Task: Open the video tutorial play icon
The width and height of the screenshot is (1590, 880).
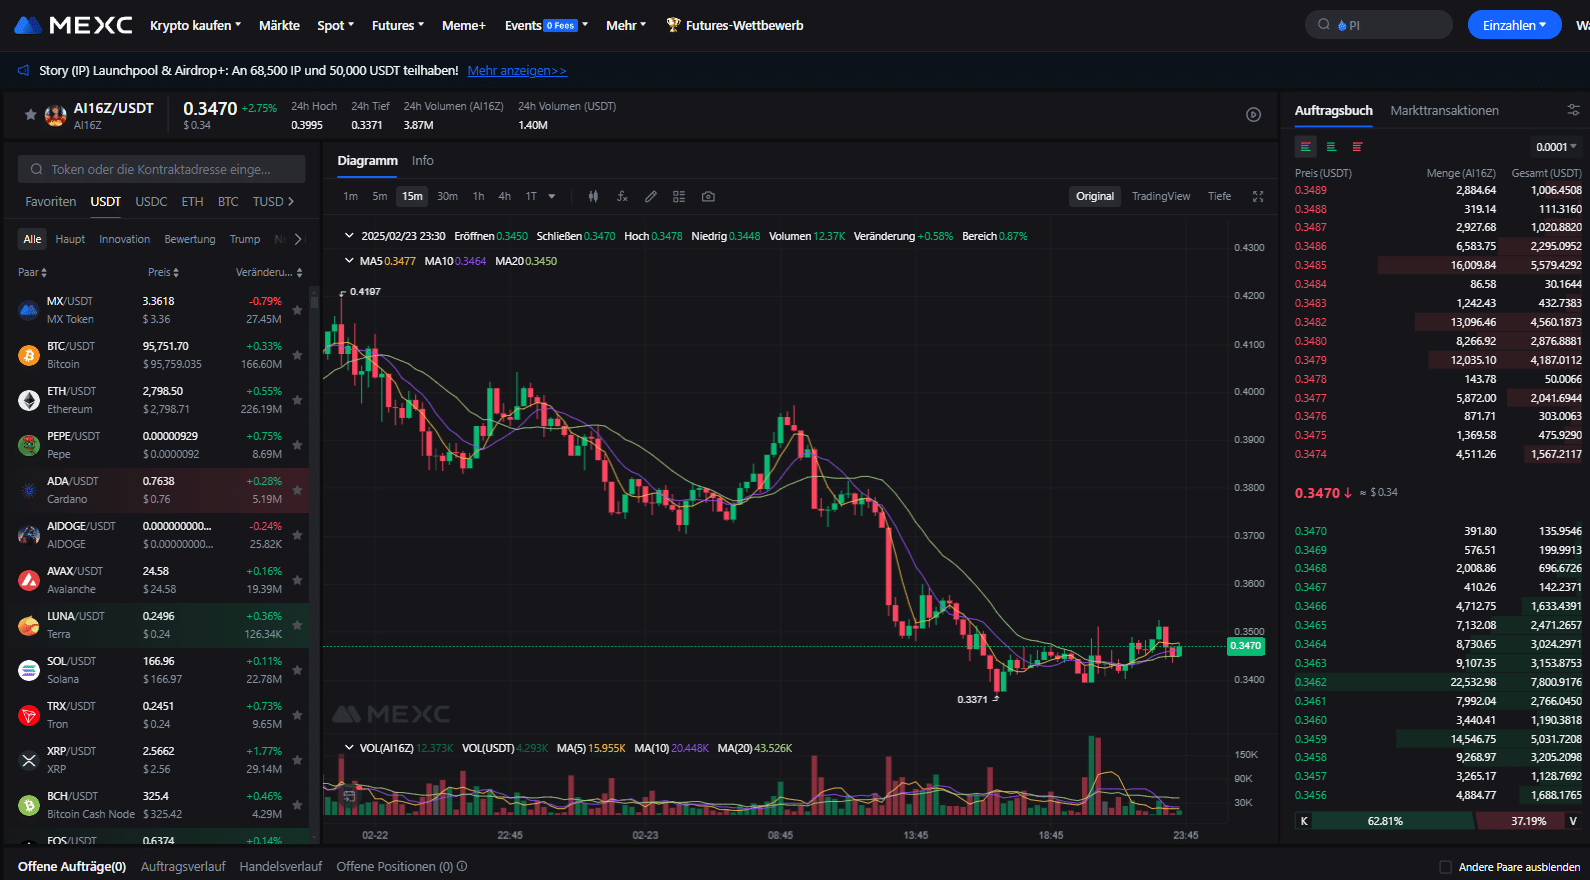Action: [1253, 115]
